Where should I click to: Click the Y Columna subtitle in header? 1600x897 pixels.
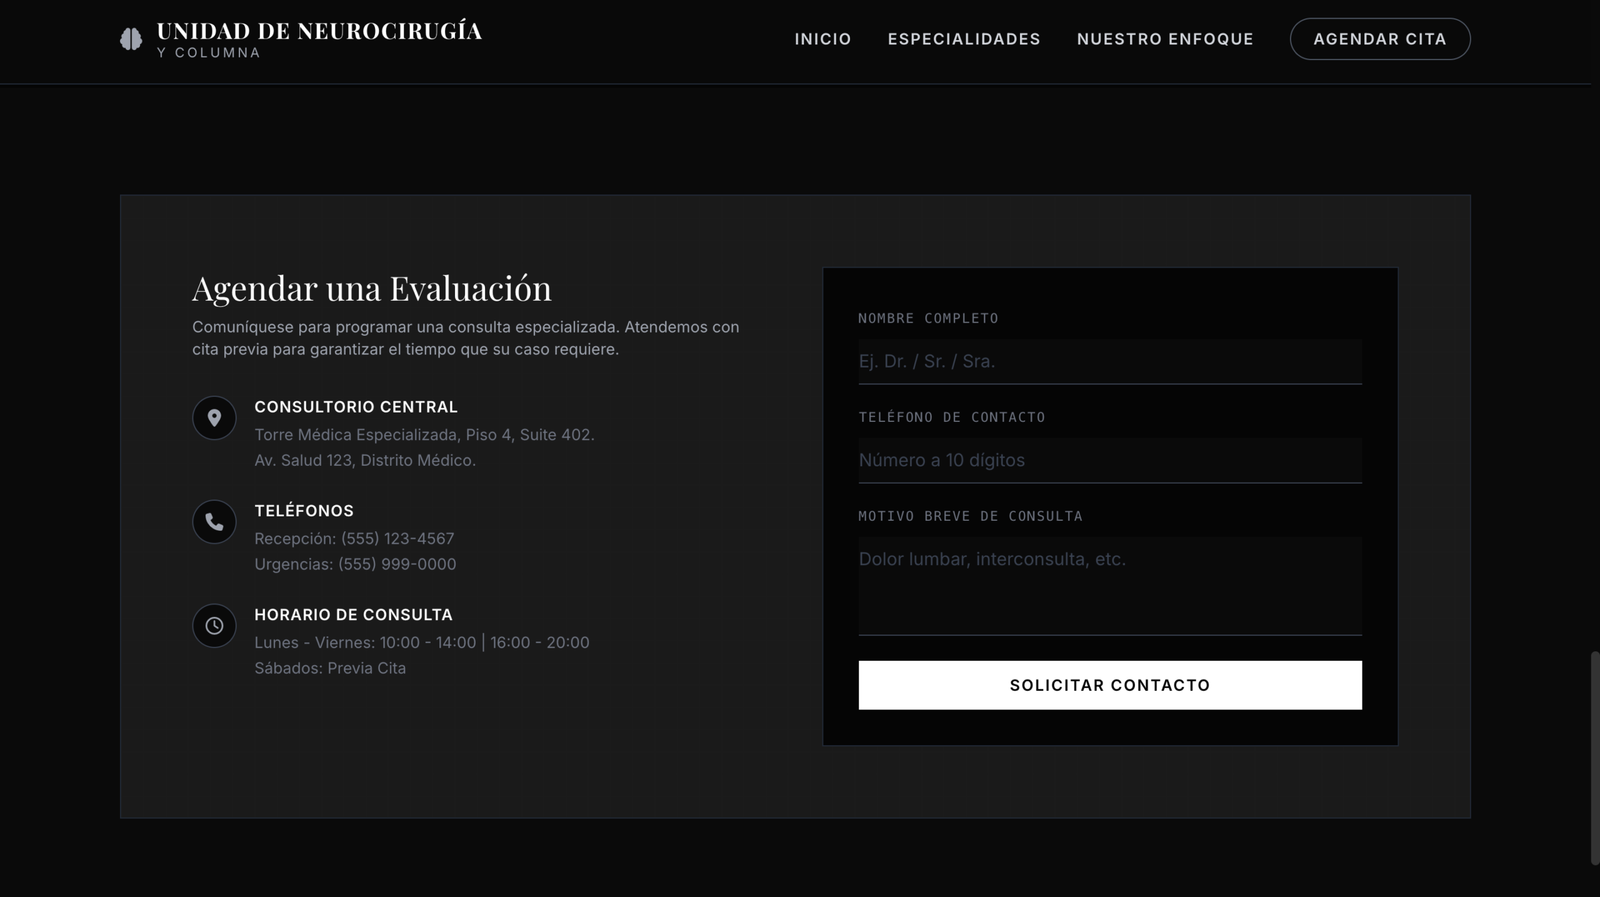[x=208, y=53]
